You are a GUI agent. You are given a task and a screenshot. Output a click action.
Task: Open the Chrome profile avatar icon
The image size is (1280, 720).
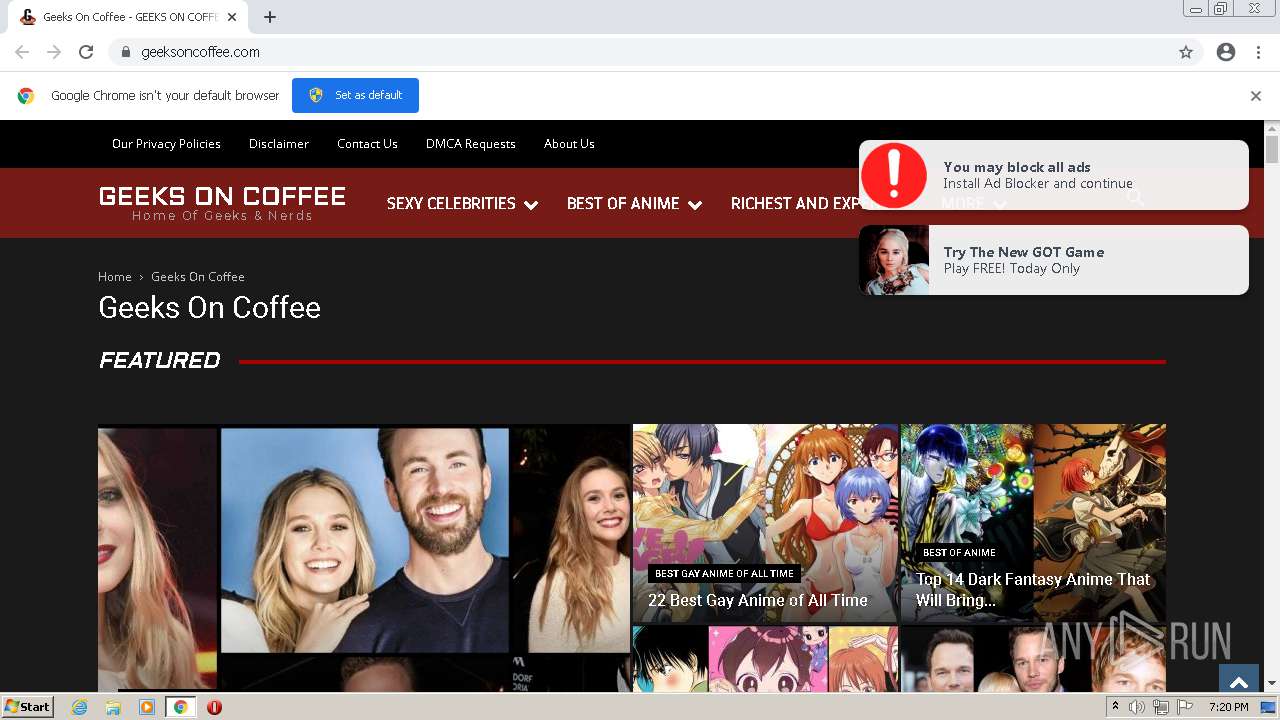1226,52
